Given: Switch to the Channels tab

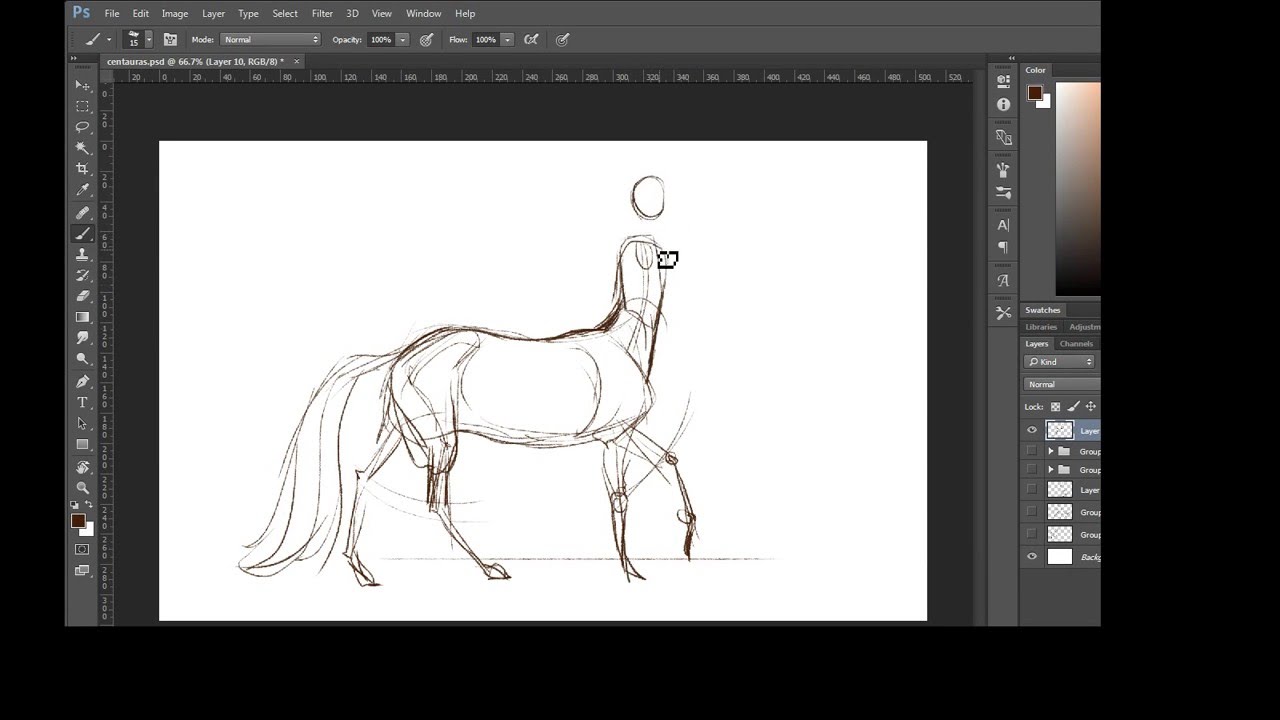Looking at the screenshot, I should point(1076,344).
